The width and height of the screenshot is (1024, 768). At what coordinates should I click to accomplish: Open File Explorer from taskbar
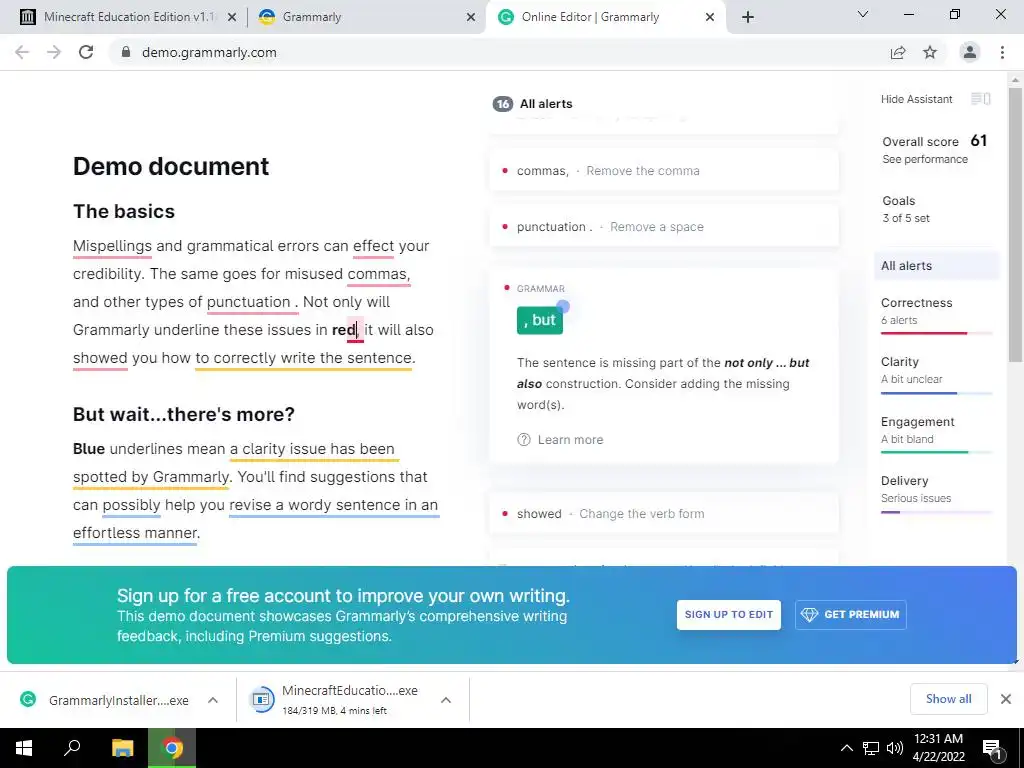[x=122, y=748]
